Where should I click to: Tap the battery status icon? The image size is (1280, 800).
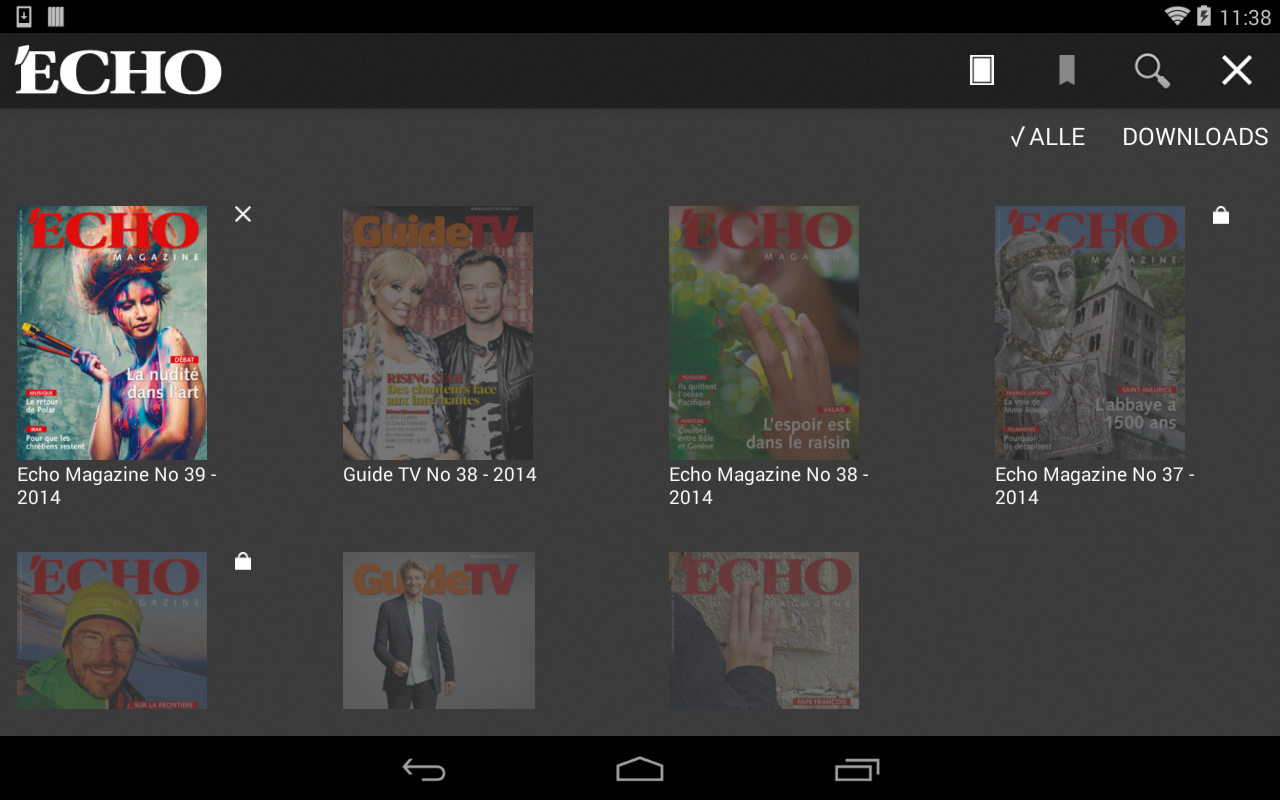tap(1204, 16)
